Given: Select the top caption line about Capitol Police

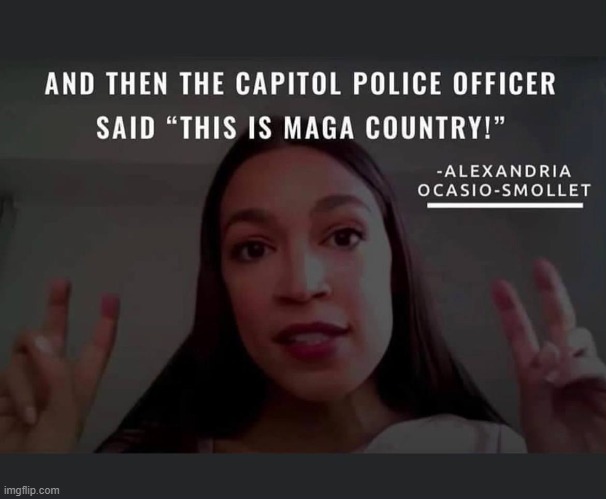Looking at the screenshot, I should point(300,83).
